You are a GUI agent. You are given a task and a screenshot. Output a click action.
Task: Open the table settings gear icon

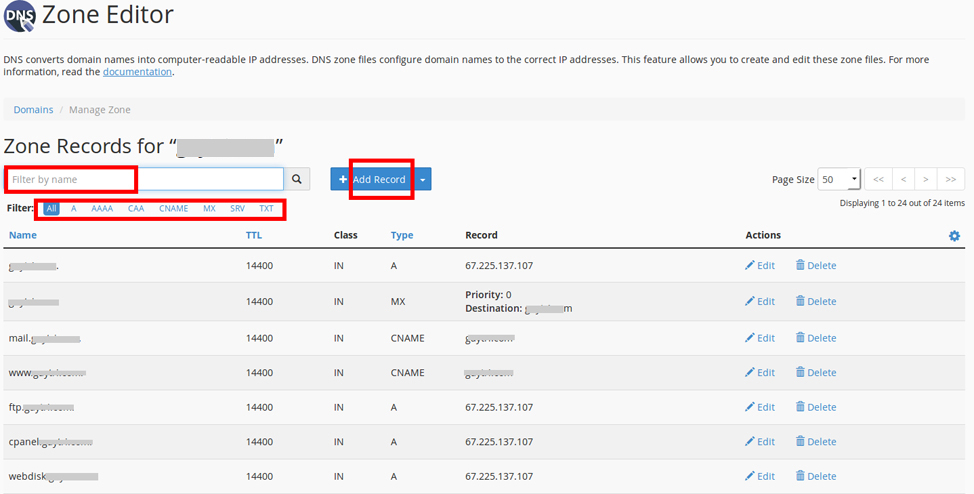pos(954,235)
